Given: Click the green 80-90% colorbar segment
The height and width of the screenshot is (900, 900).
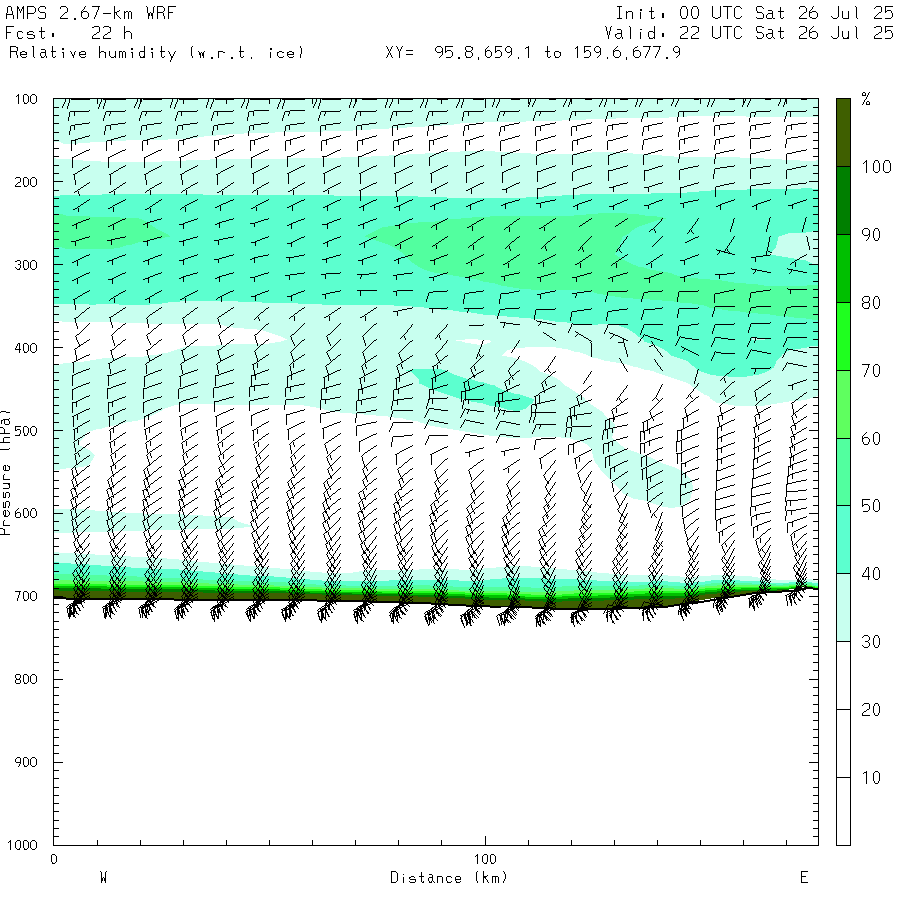Looking at the screenshot, I should pos(843,268).
